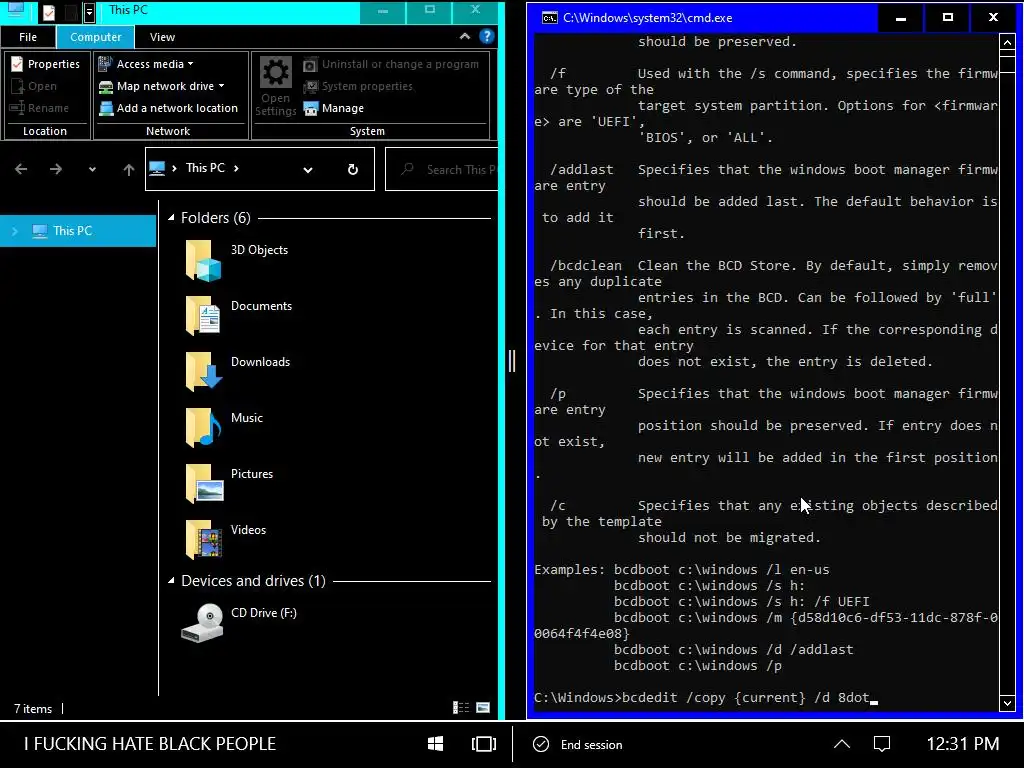The width and height of the screenshot is (1024, 768).
Task: Click the cmd scrollbar down arrow
Action: tap(1006, 703)
